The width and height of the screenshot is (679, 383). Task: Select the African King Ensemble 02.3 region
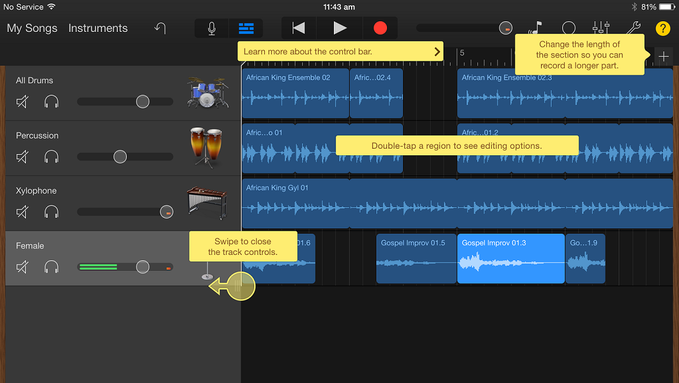click(565, 93)
